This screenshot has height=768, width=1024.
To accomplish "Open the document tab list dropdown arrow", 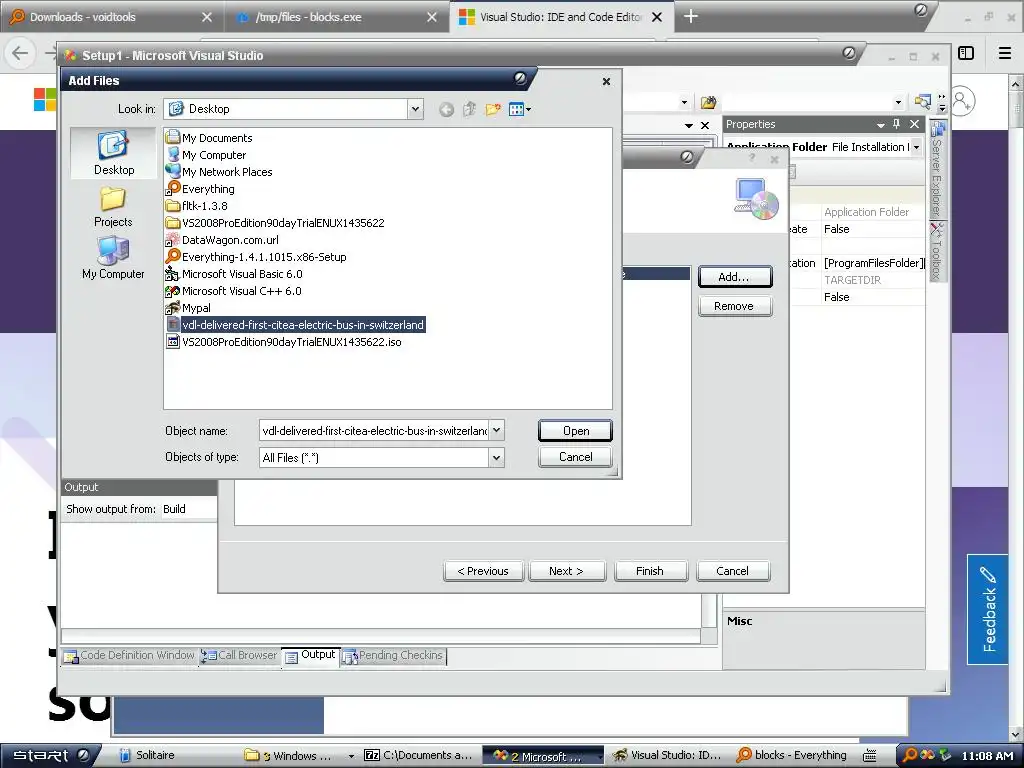I will coord(688,125).
